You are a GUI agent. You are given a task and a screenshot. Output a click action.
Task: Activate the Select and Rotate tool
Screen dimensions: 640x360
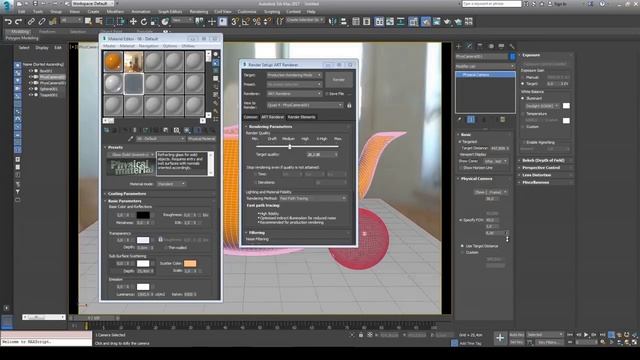click(144, 22)
